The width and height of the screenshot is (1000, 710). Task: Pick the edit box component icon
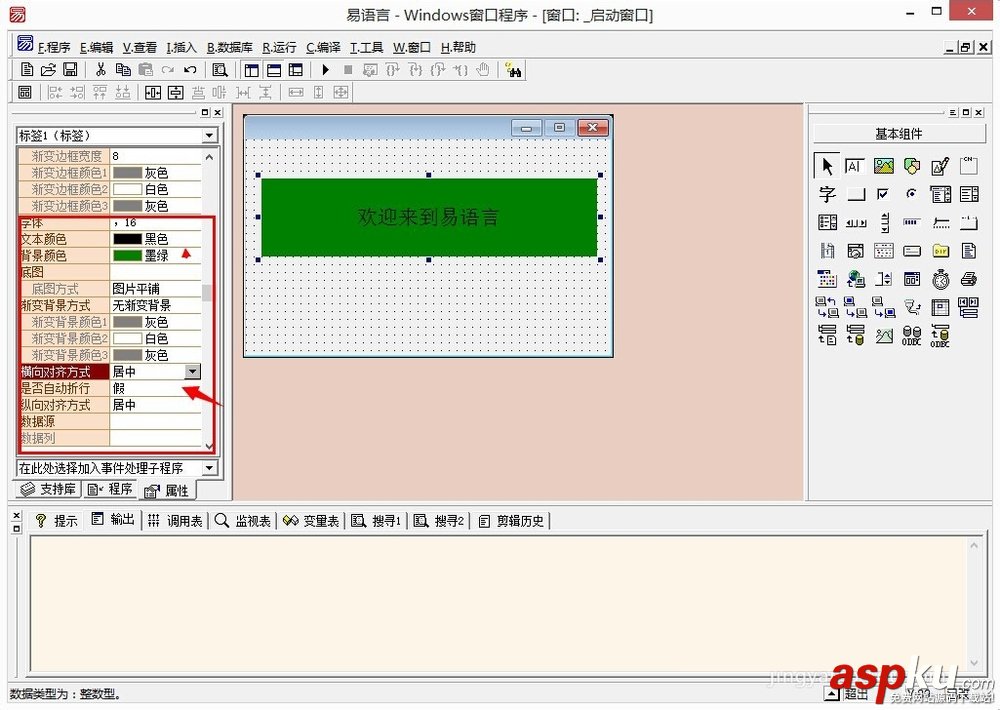[855, 166]
